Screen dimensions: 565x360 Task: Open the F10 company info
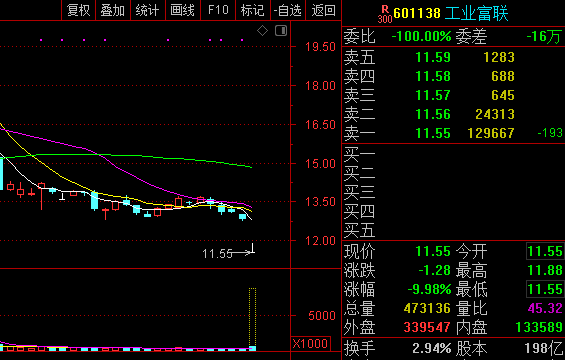pyautogui.click(x=218, y=10)
